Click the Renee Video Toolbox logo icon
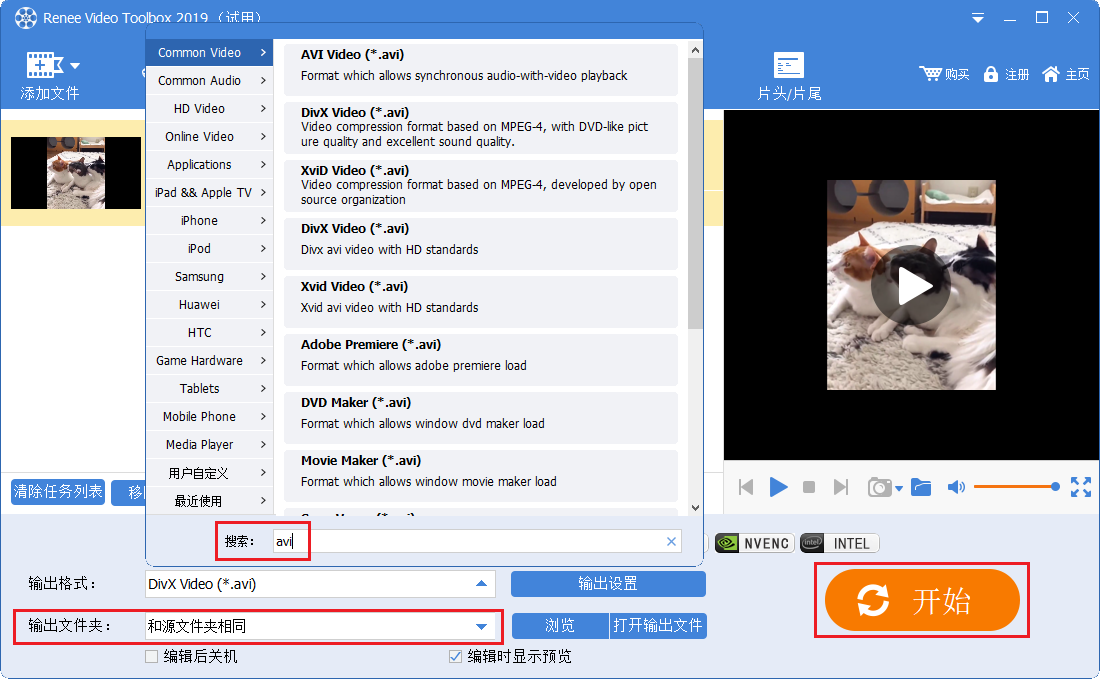 (x=25, y=18)
